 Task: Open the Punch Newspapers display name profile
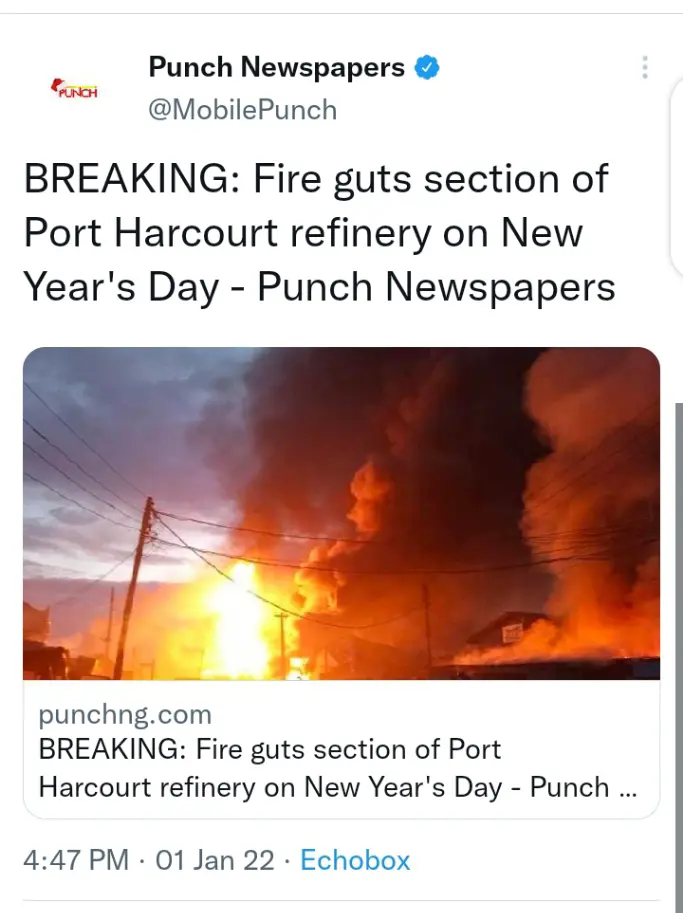click(x=277, y=67)
